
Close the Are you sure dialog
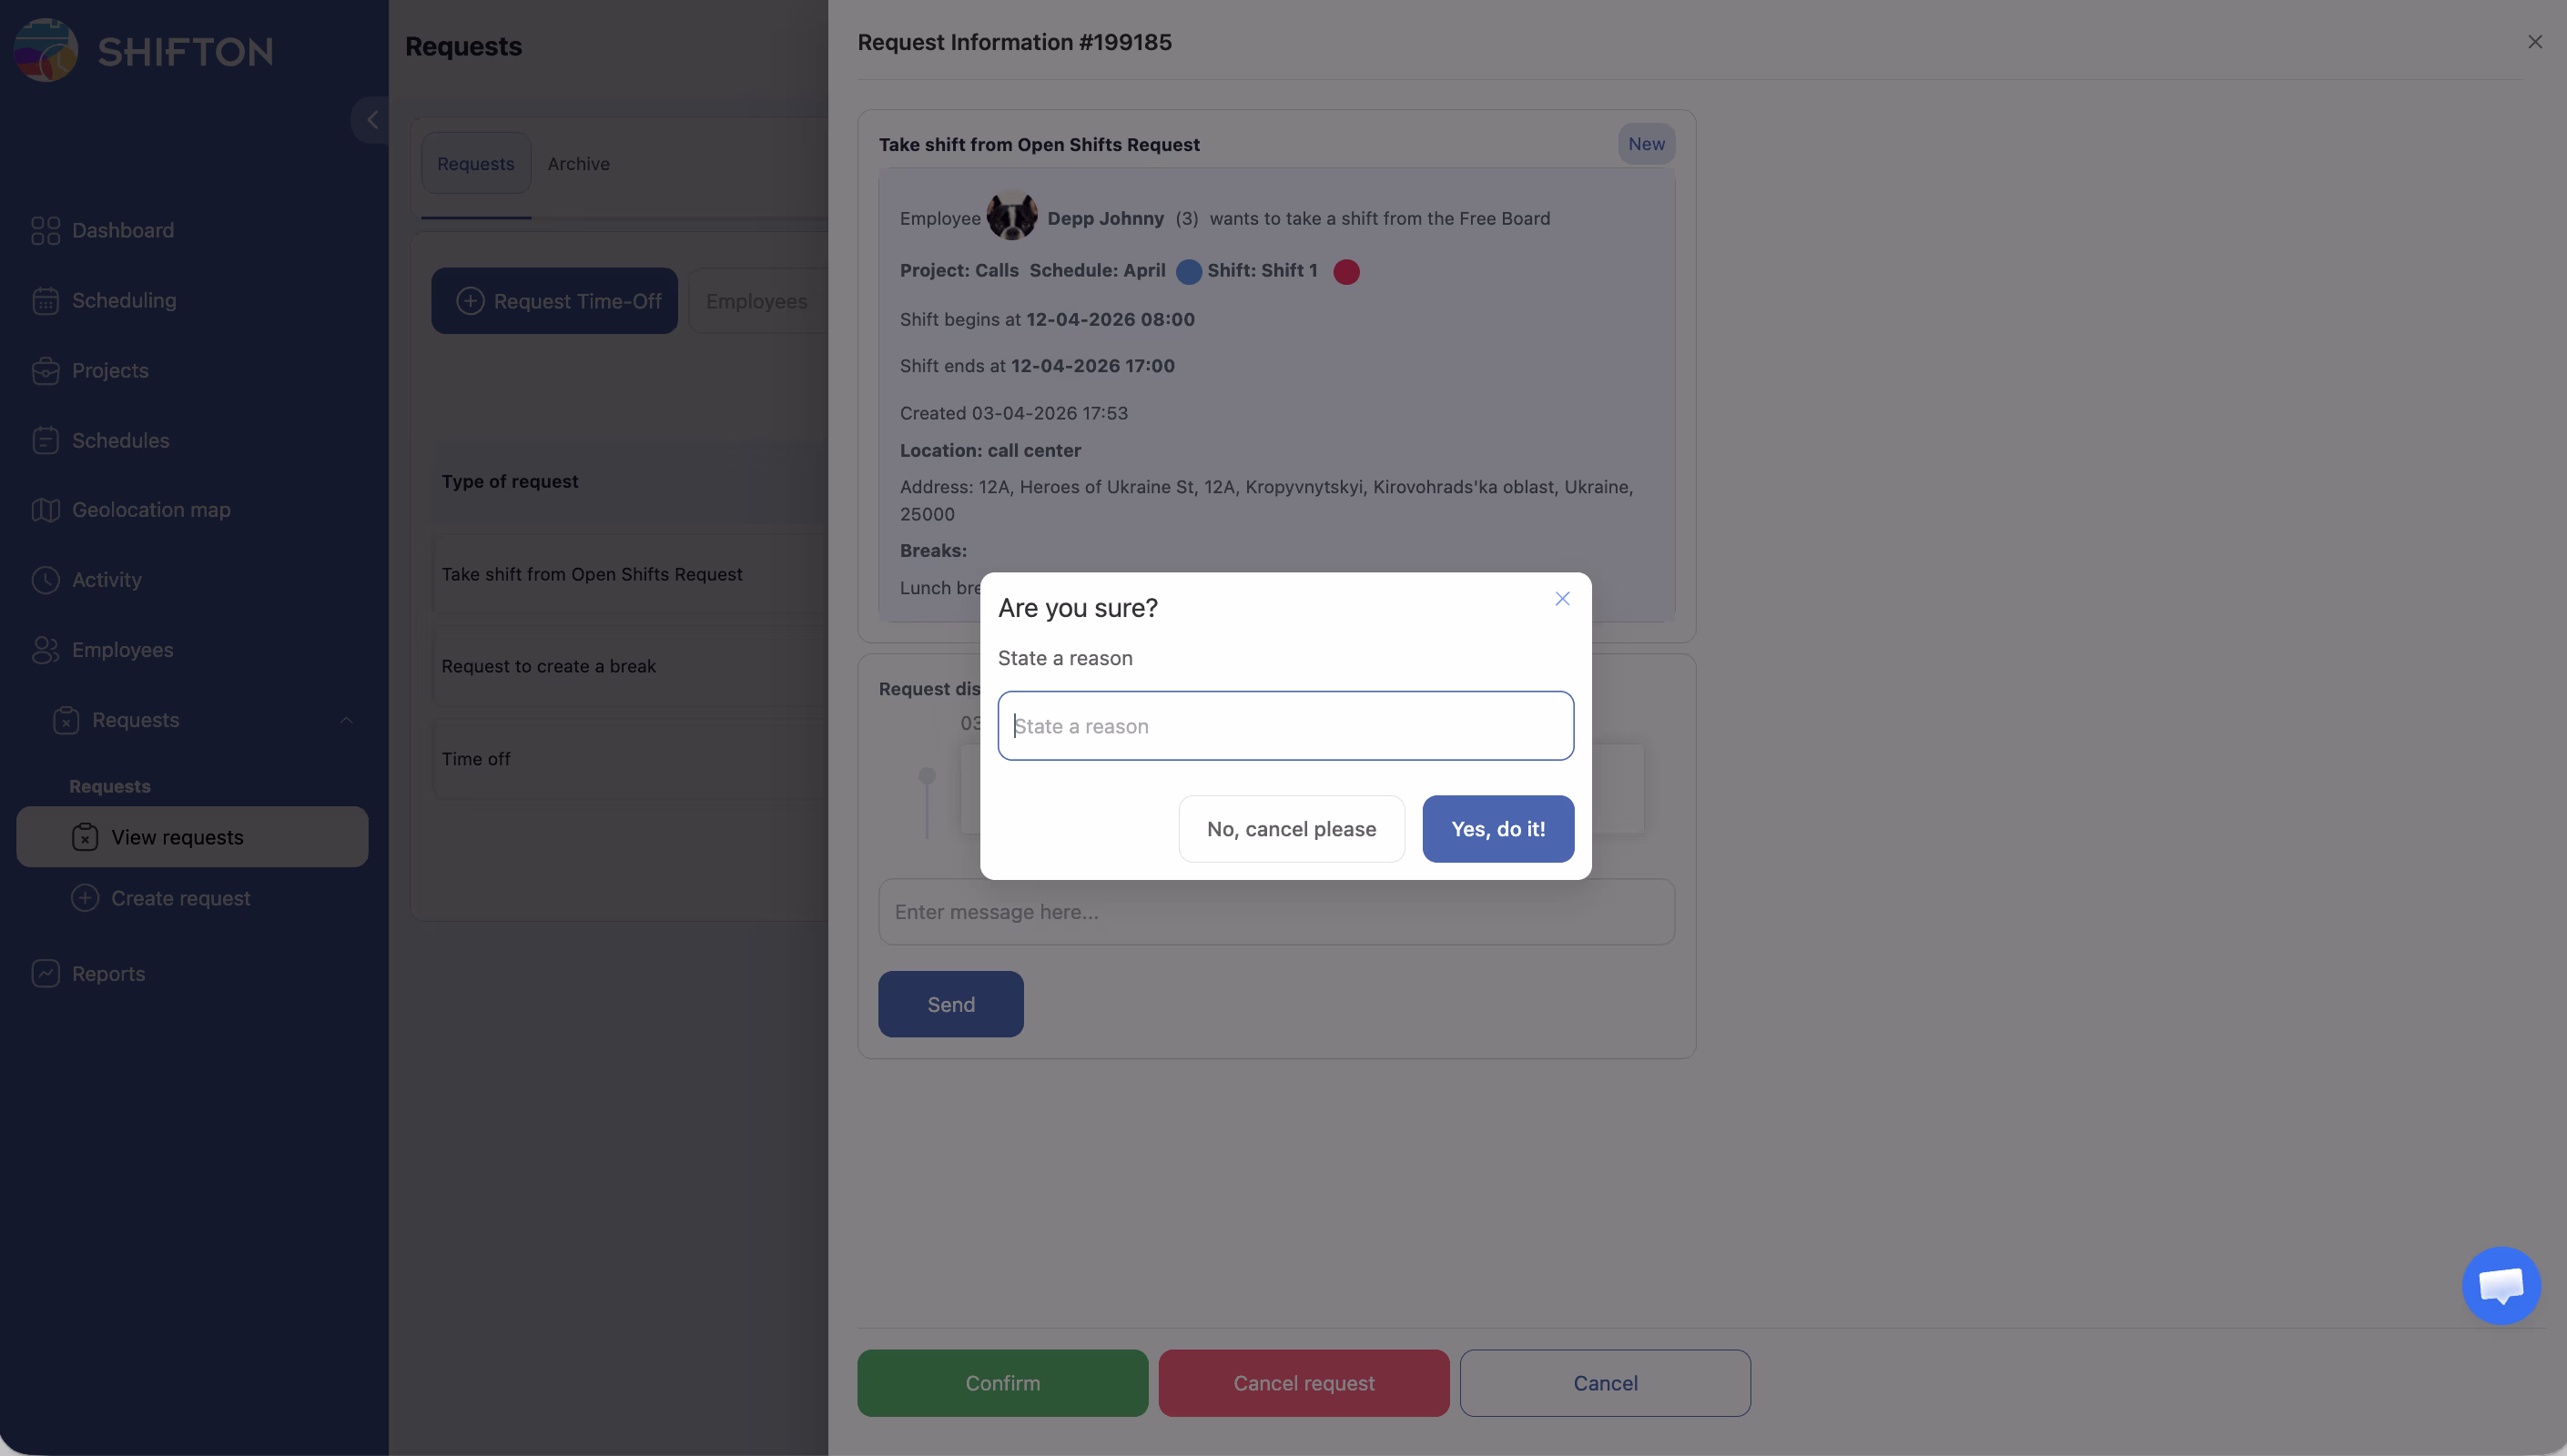1562,599
